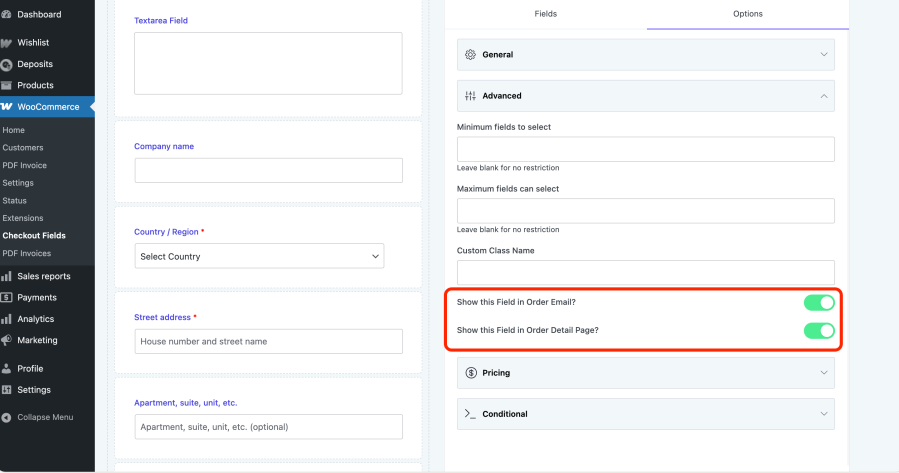The image size is (899, 473).
Task: Click the Deposits sidebar icon
Action: (7, 64)
